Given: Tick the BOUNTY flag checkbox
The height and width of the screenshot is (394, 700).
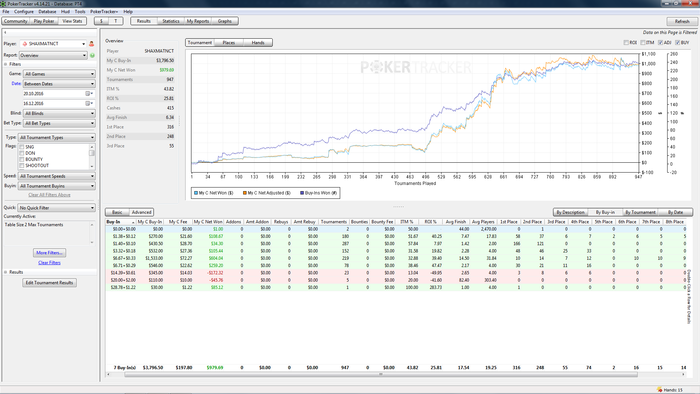Looking at the screenshot, I should 21,159.
